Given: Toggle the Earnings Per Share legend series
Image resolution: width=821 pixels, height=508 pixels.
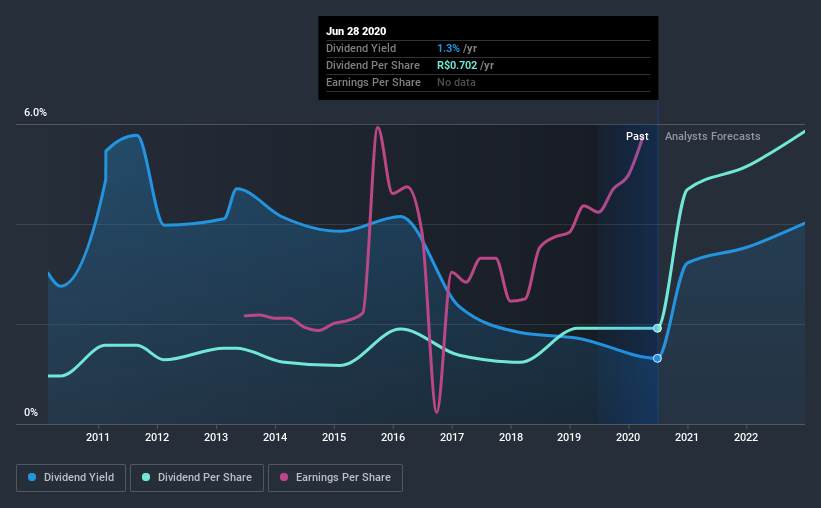Looking at the screenshot, I should [x=335, y=478].
